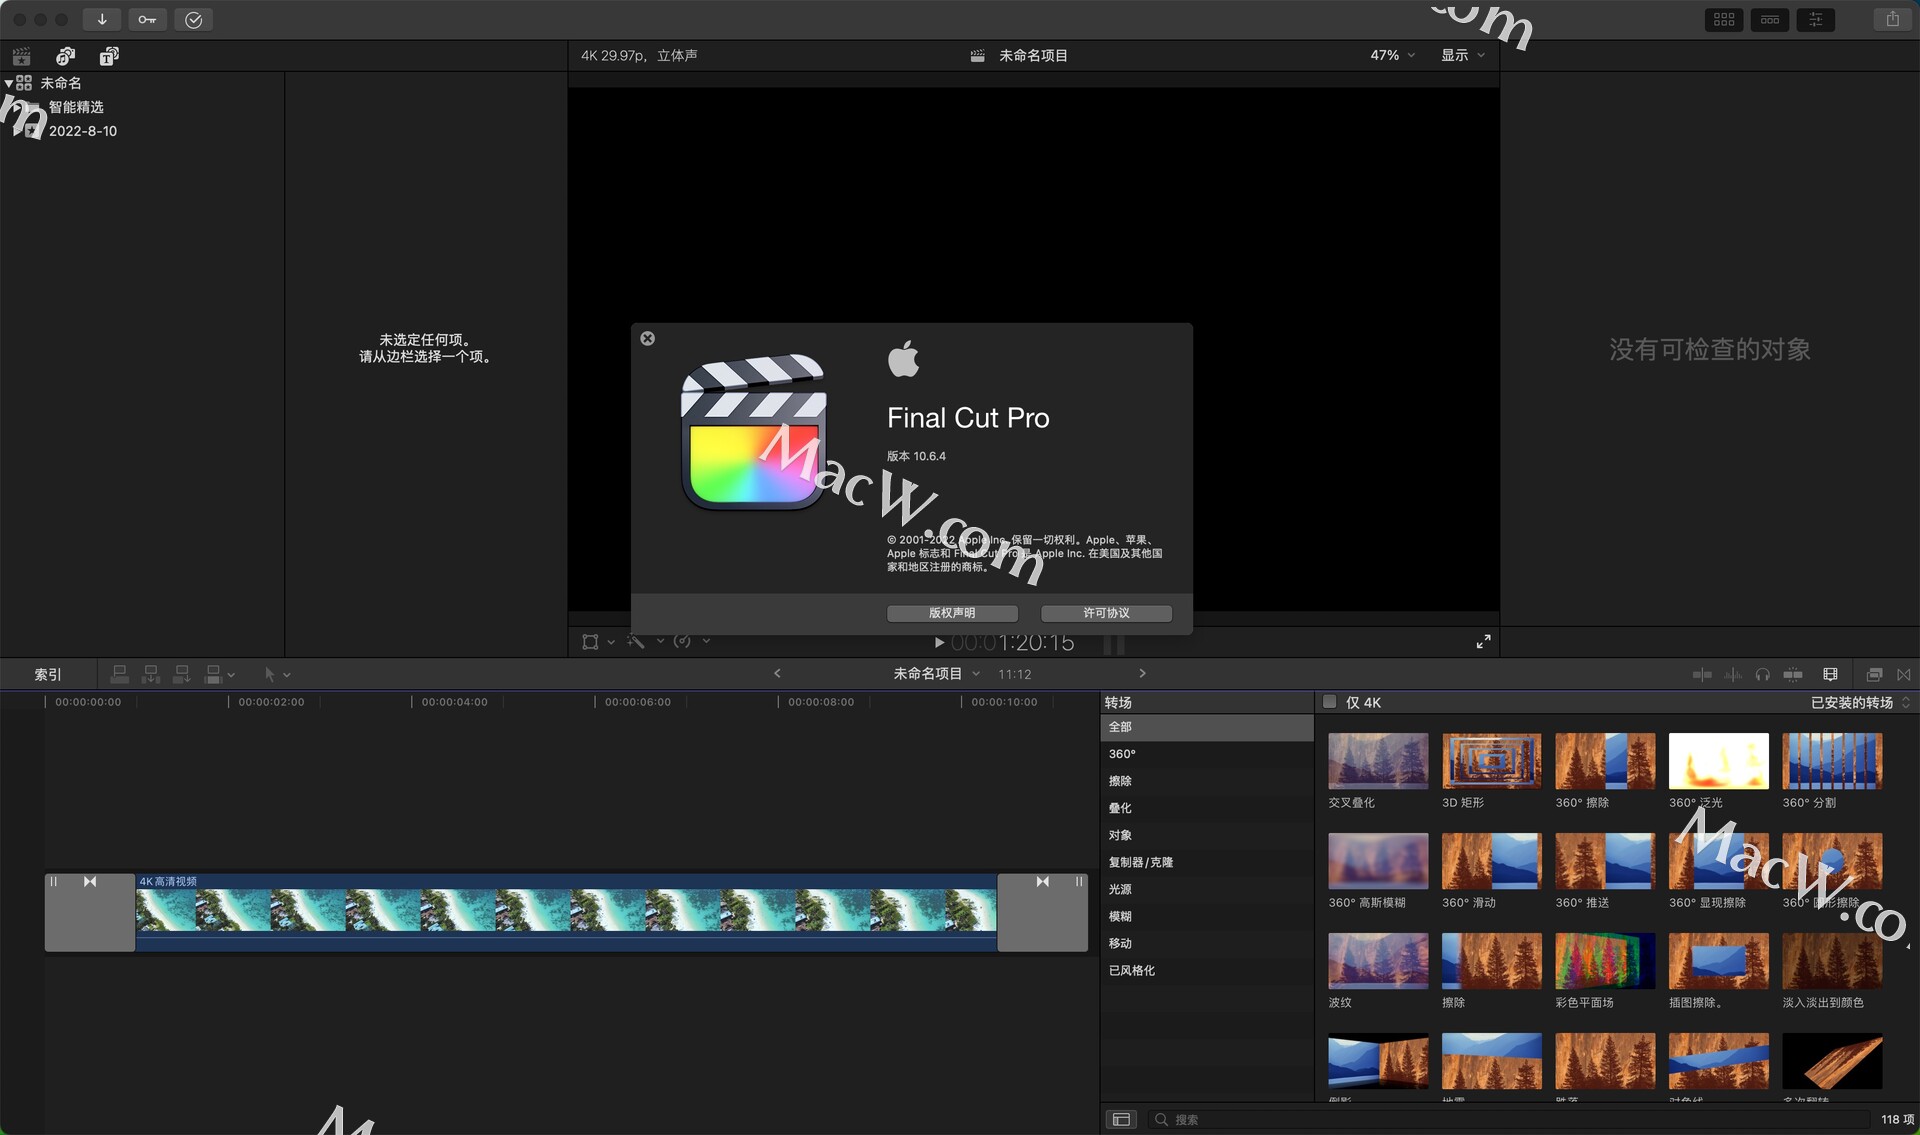Screen dimensions: 1920x1135
Task: Open the transitions browser icon
Action: point(1903,675)
